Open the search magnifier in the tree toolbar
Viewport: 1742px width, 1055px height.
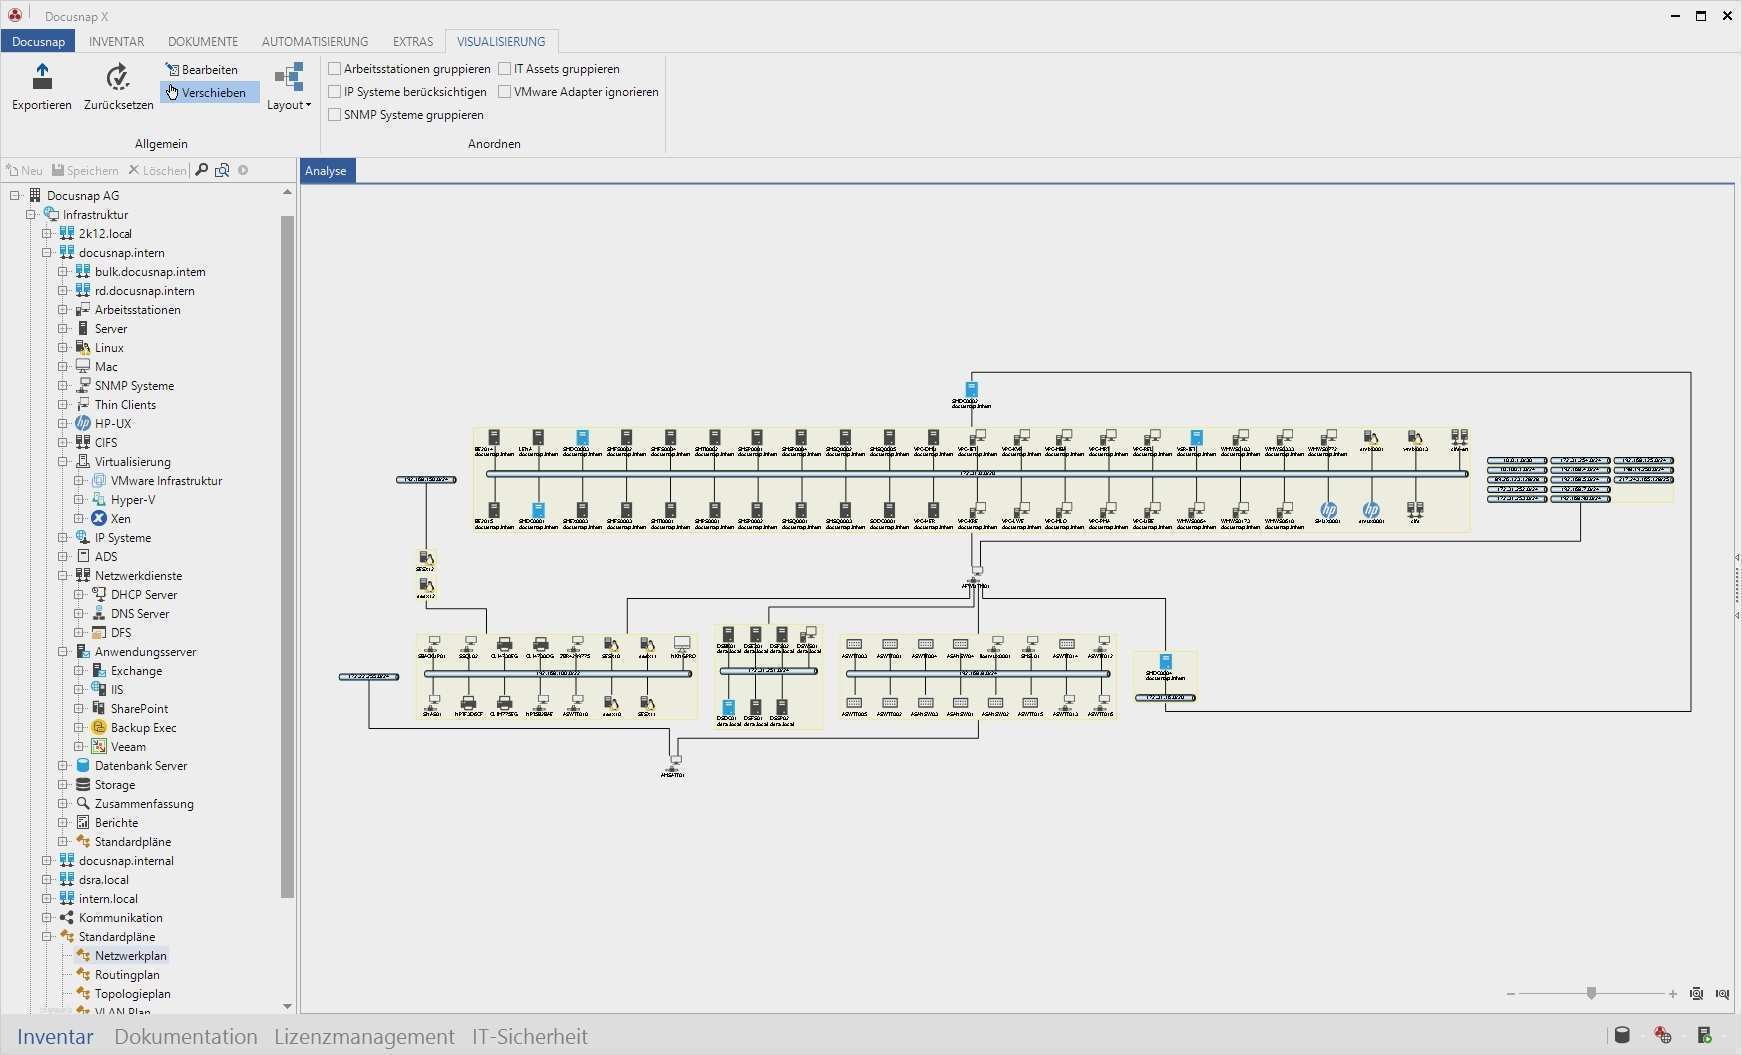click(x=201, y=170)
